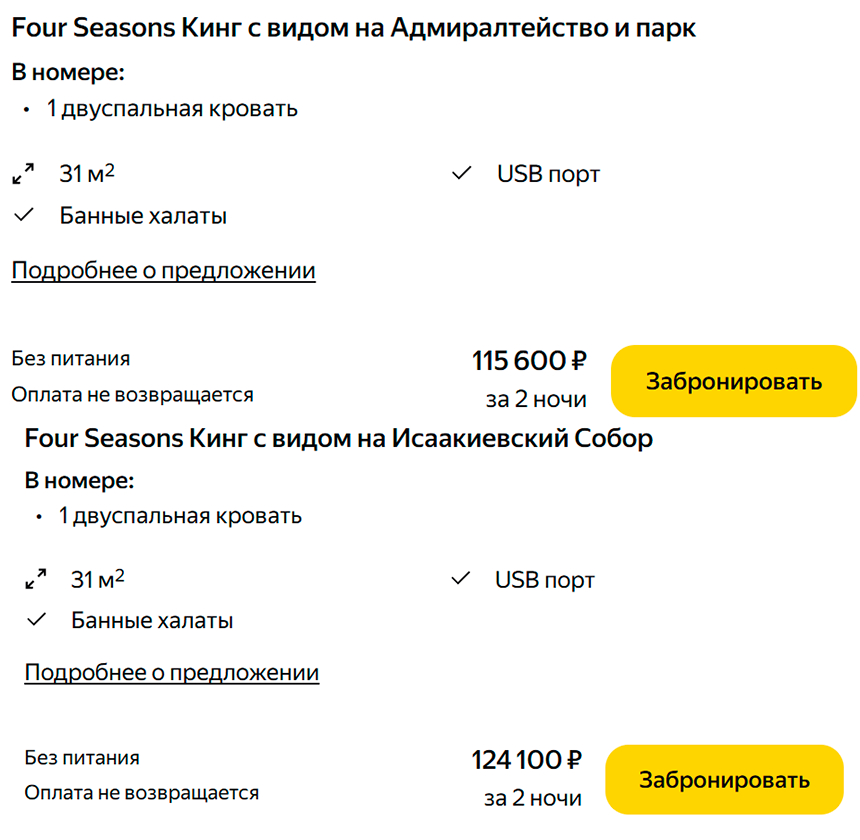This screenshot has width=860, height=840.
Task: Click Без питания label in Admiralty offer
Action: [x=70, y=359]
